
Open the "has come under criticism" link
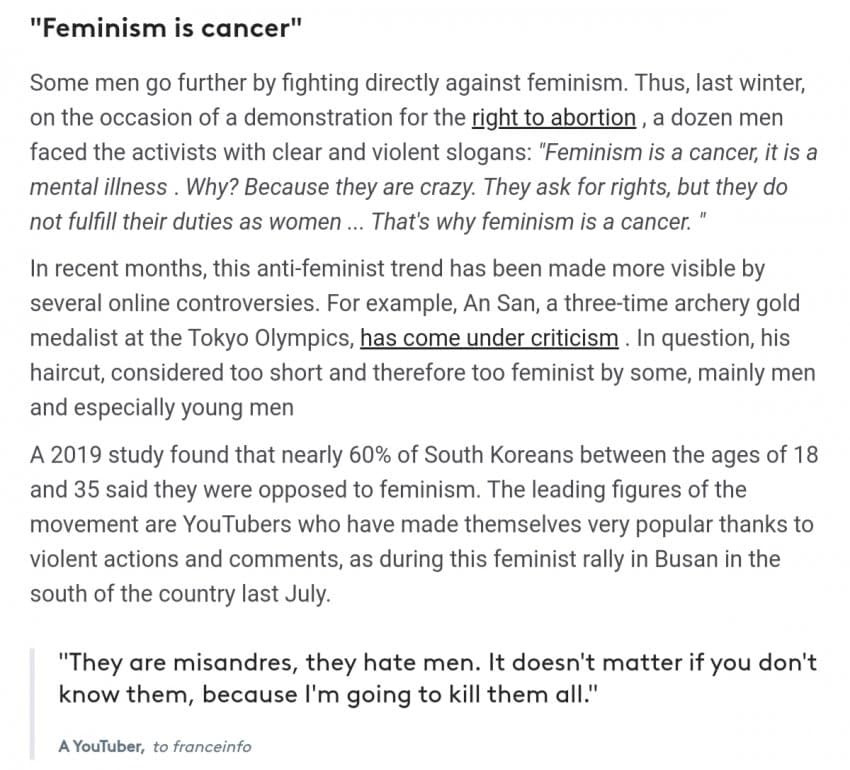coord(489,338)
